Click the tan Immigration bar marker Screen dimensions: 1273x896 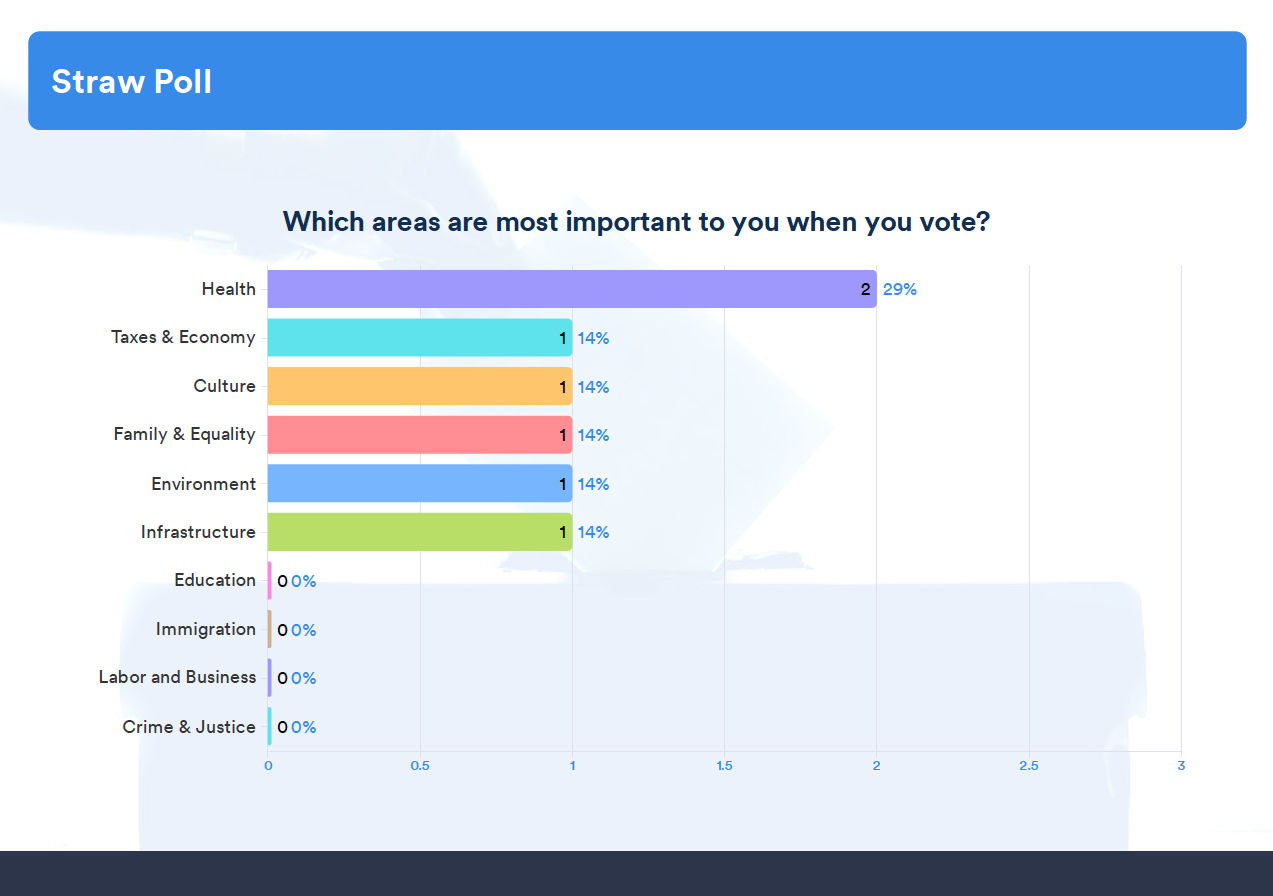click(269, 629)
